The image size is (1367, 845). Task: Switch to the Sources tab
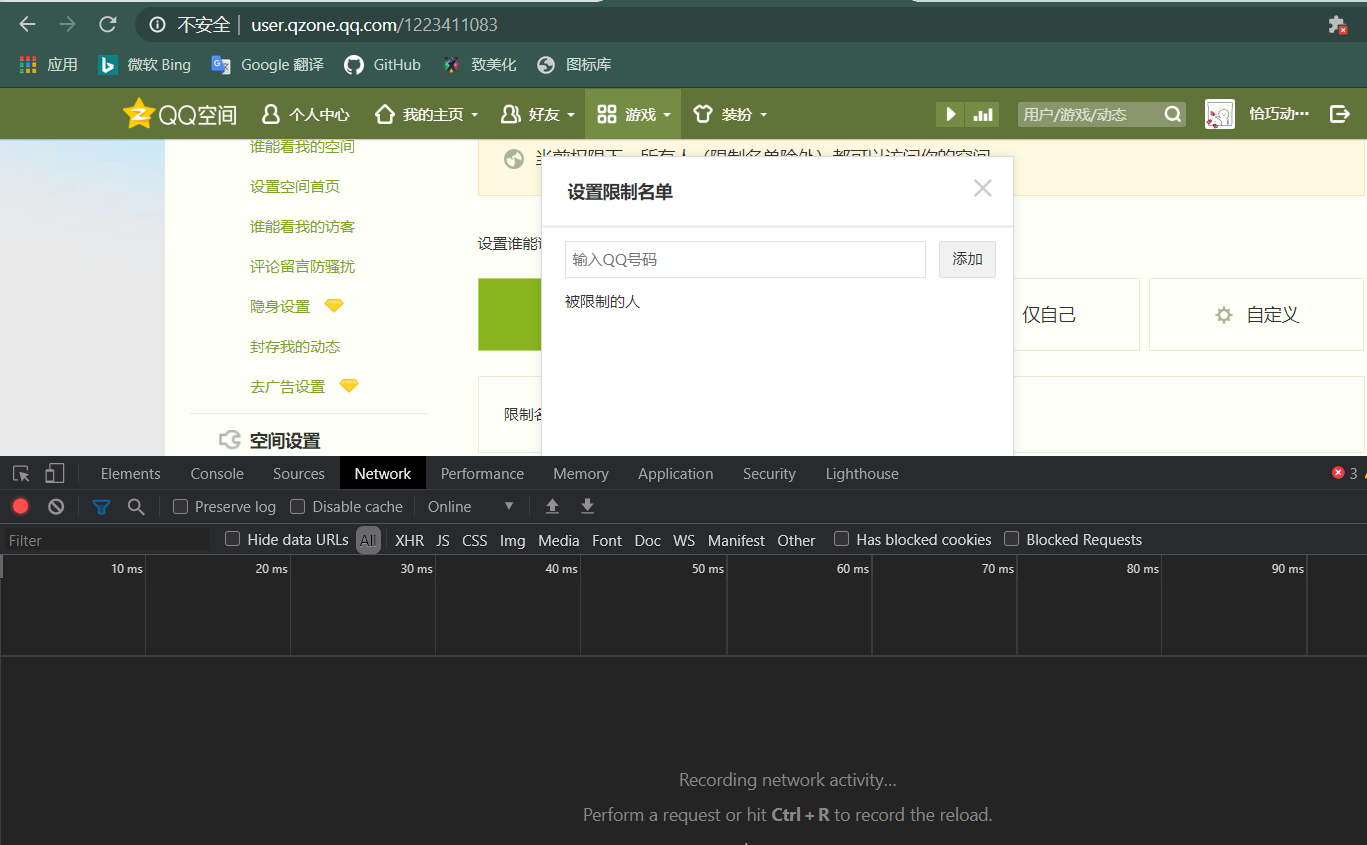coord(299,474)
